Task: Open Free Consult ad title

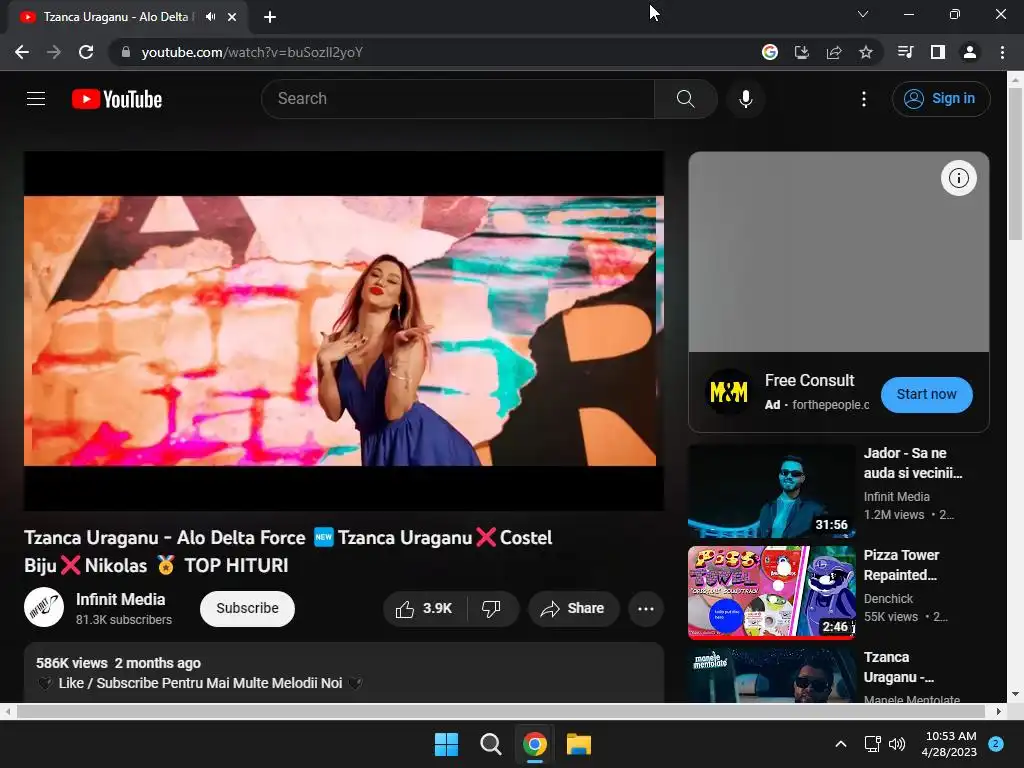Action: point(809,380)
